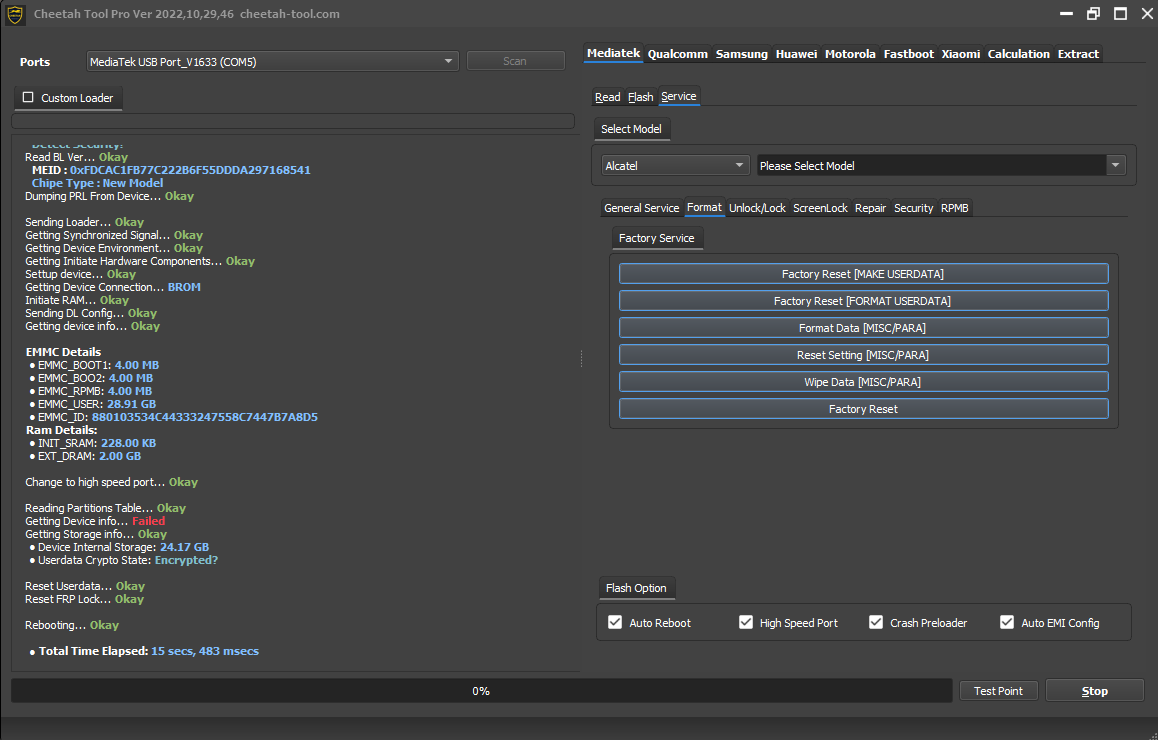Click the EMMC_USER 28.91 GB entry
This screenshot has height=740, width=1158.
pos(92,404)
